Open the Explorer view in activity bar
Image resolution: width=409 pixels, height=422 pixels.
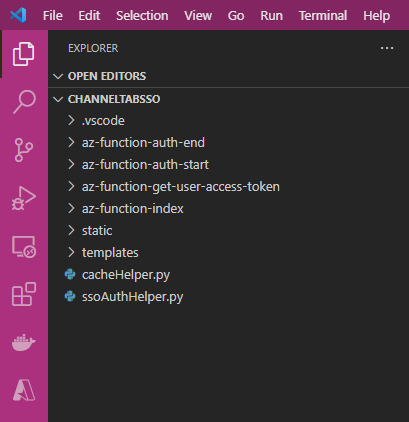pyautogui.click(x=24, y=54)
